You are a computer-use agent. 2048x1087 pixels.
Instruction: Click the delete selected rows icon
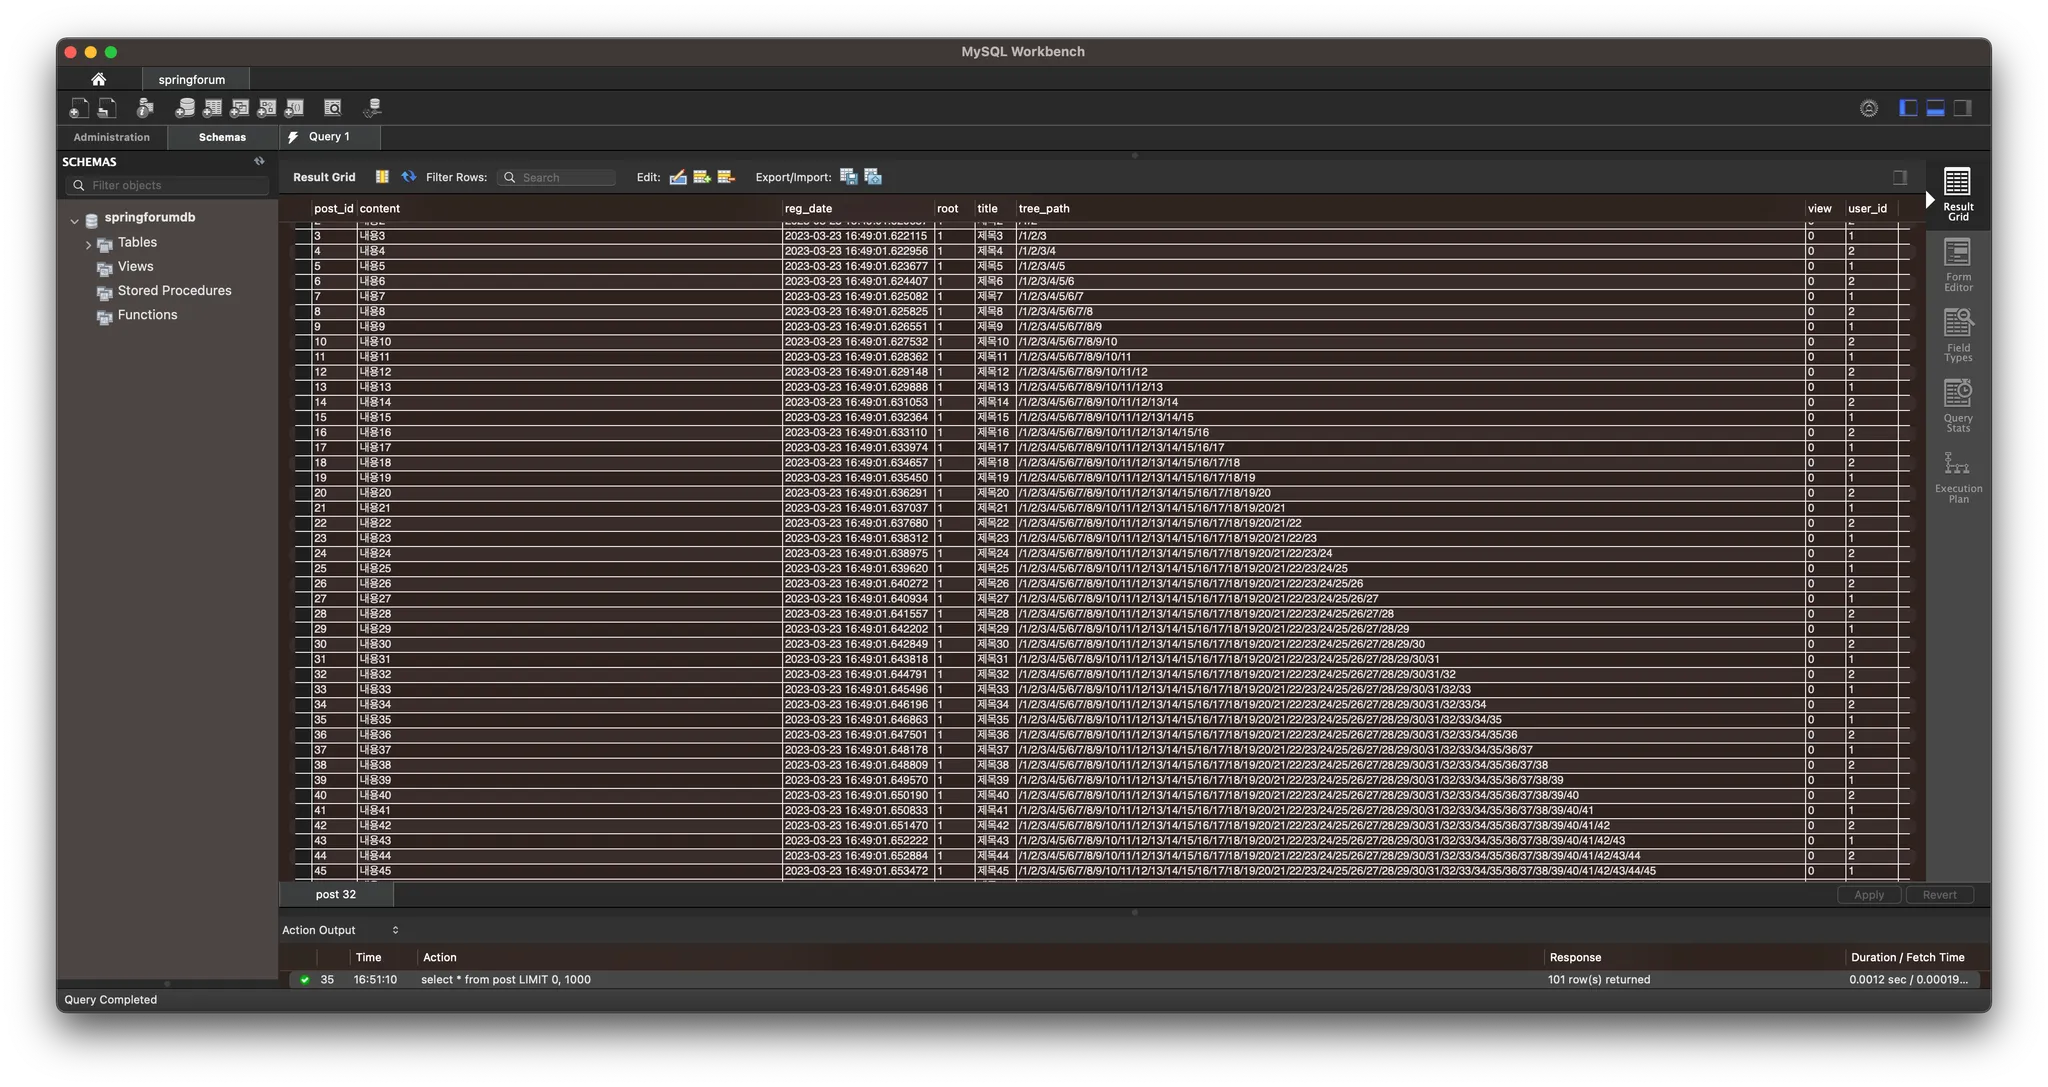coord(726,177)
